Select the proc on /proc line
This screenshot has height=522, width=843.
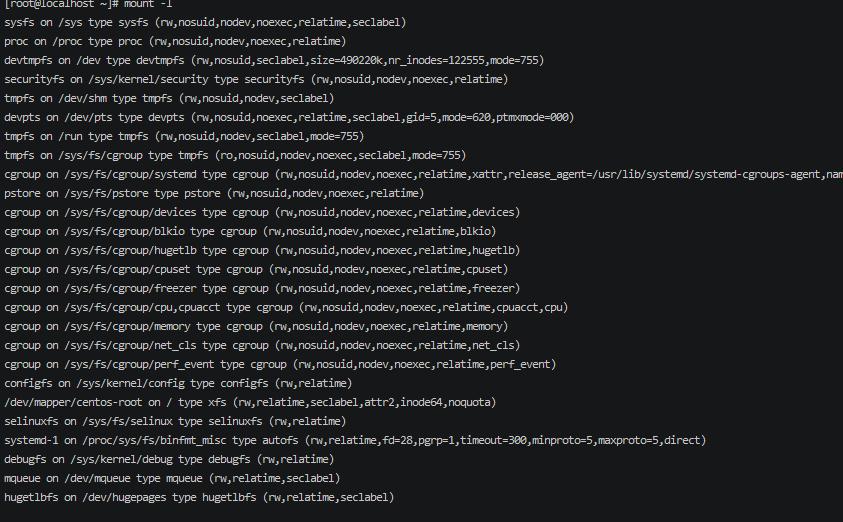pyautogui.click(x=175, y=41)
